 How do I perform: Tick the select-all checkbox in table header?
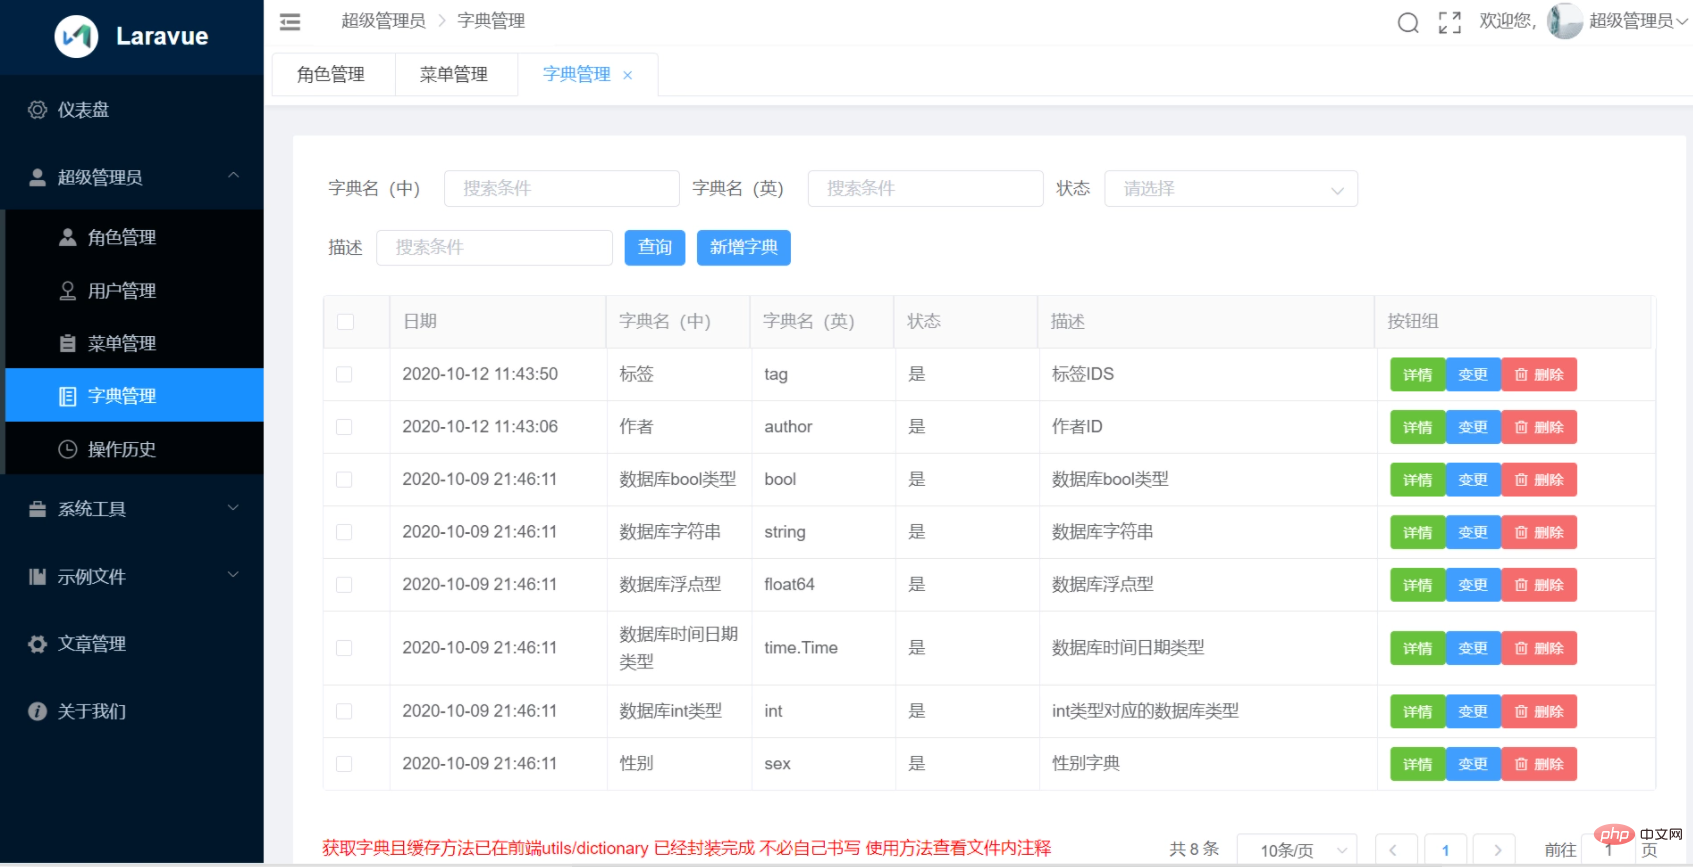tap(345, 322)
